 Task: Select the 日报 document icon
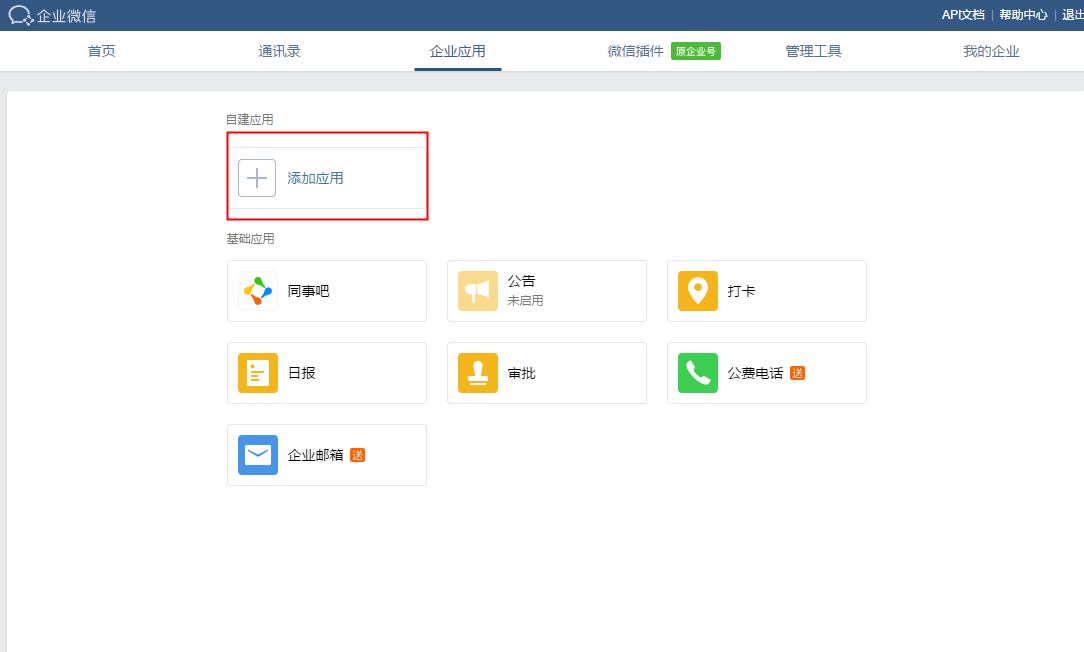[257, 373]
